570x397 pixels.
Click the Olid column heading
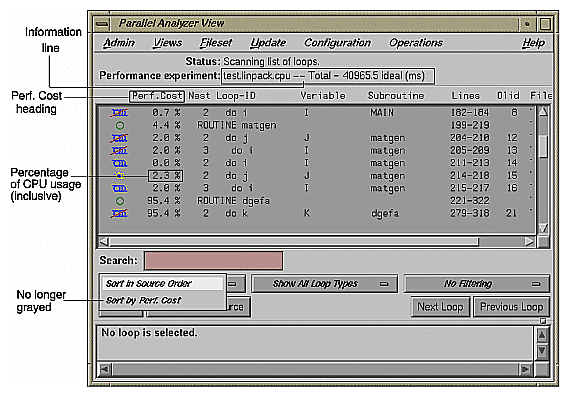[508, 96]
